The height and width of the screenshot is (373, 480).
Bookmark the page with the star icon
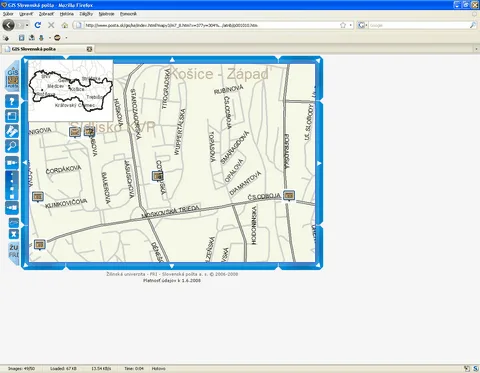(x=343, y=25)
